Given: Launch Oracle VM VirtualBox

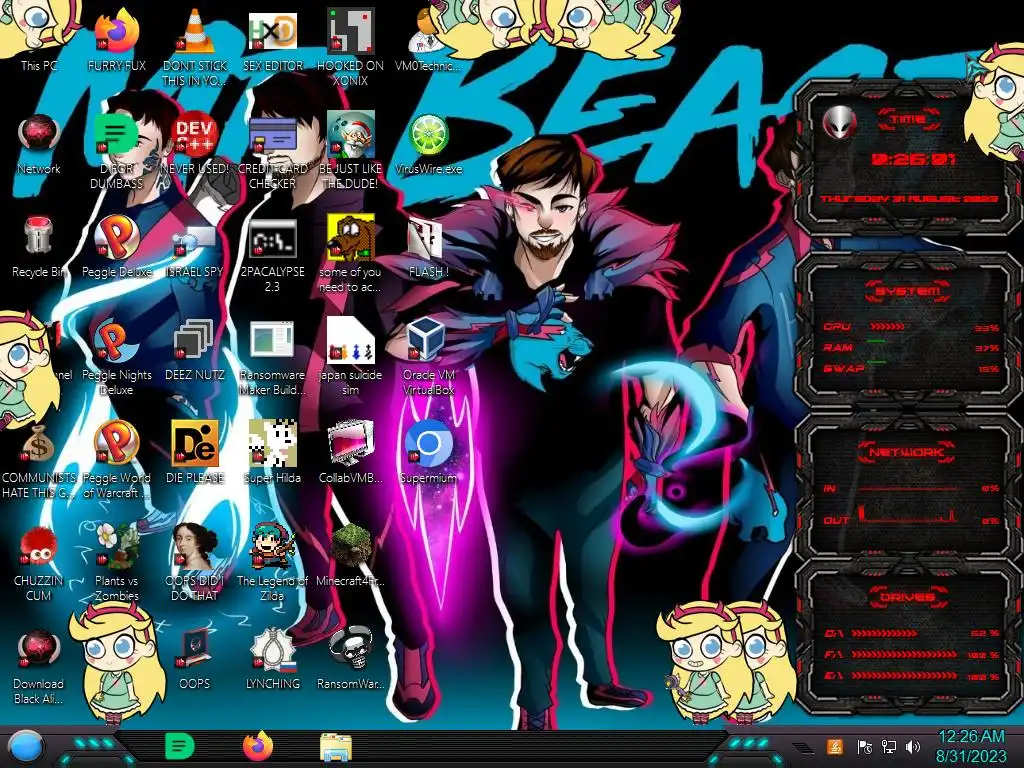Looking at the screenshot, I should coord(428,357).
